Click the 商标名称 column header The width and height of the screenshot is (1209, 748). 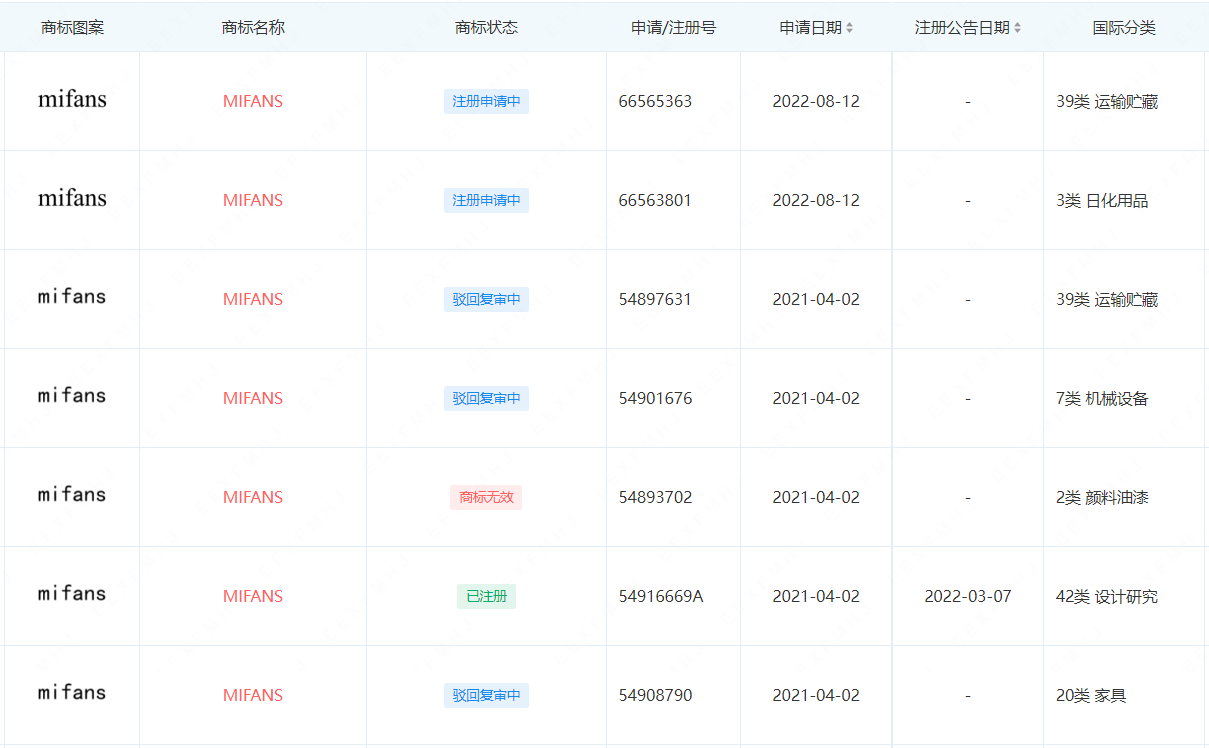coord(253,28)
